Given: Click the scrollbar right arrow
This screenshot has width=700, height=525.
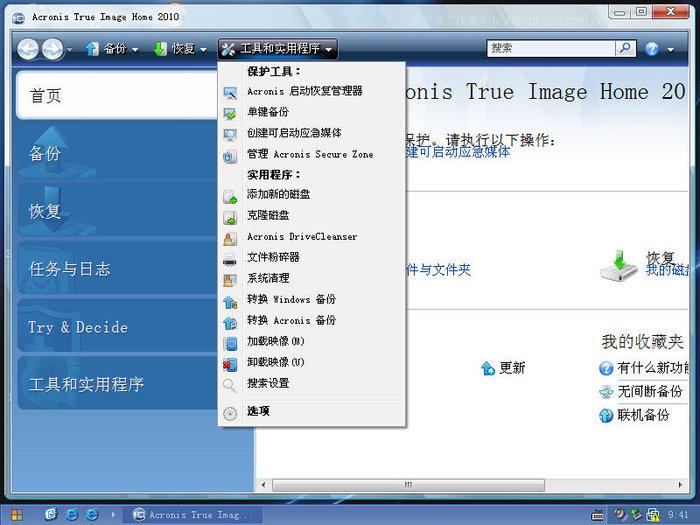Looking at the screenshot, I should [x=680, y=485].
